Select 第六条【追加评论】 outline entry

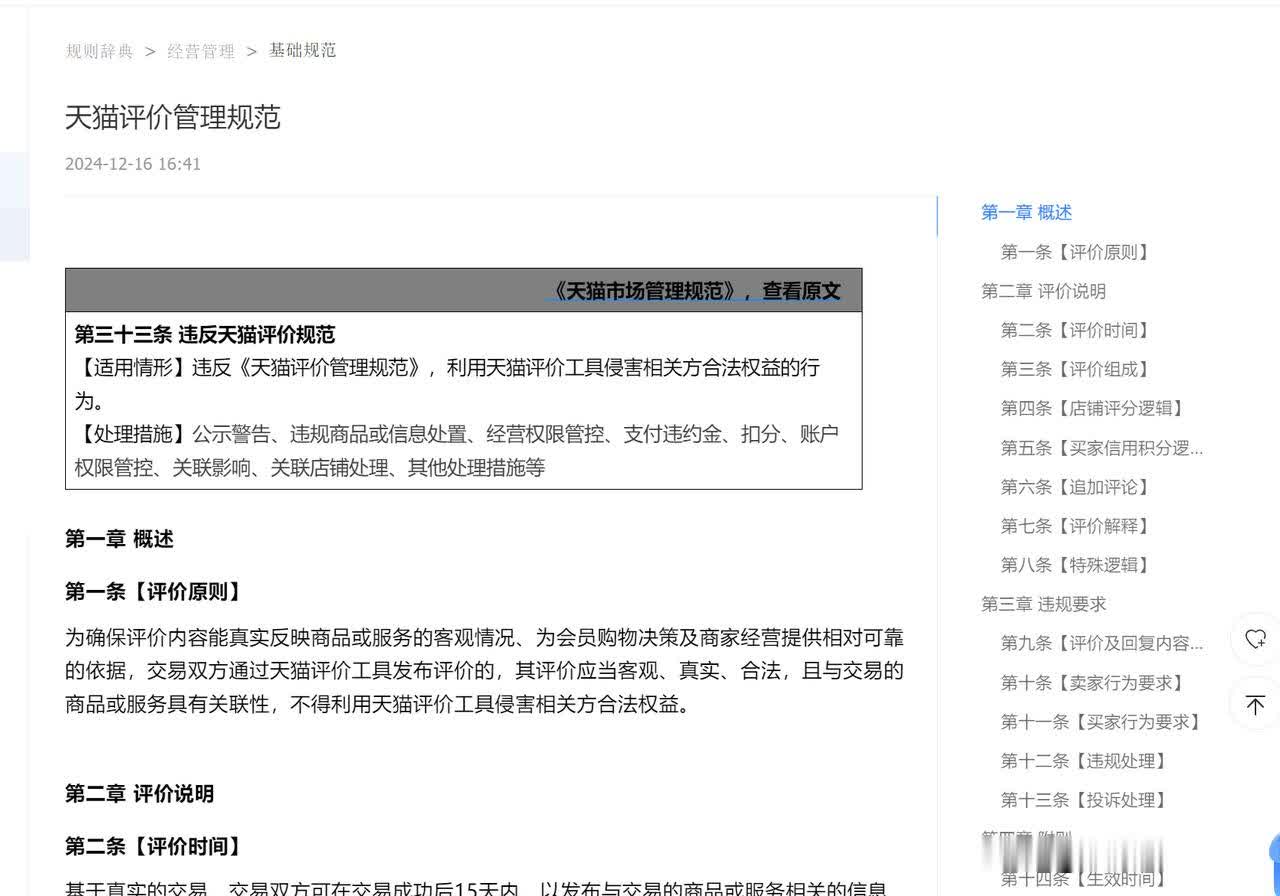1076,487
